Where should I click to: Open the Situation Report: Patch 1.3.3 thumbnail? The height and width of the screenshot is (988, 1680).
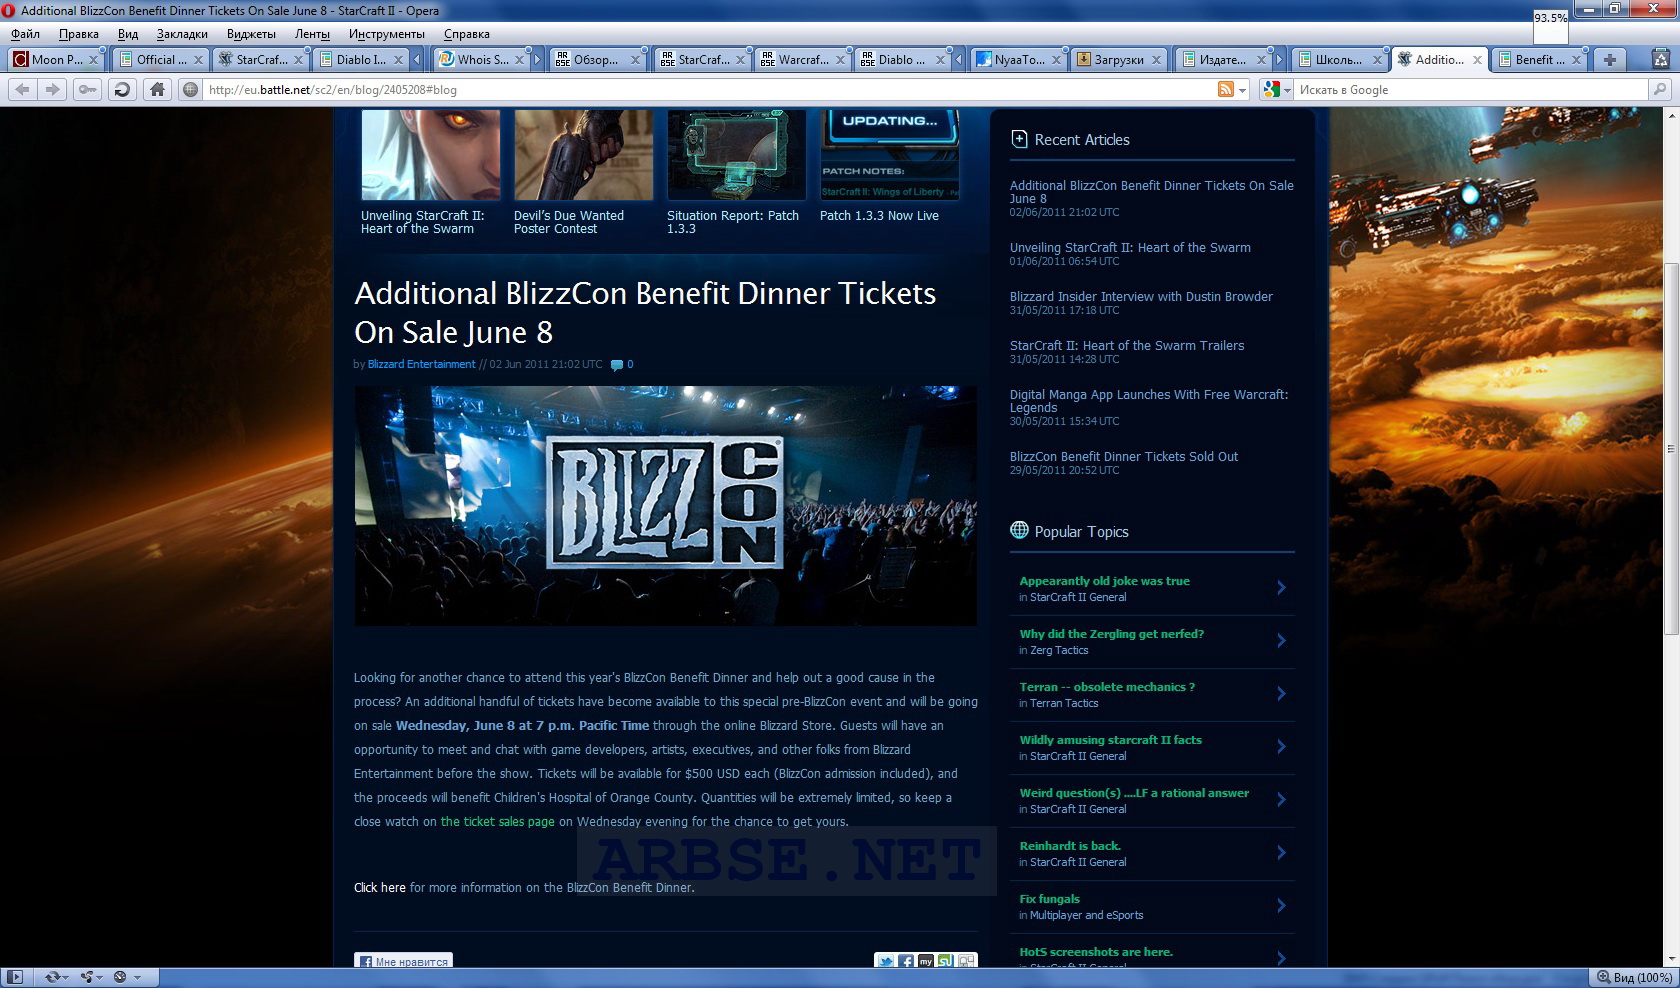pos(736,155)
